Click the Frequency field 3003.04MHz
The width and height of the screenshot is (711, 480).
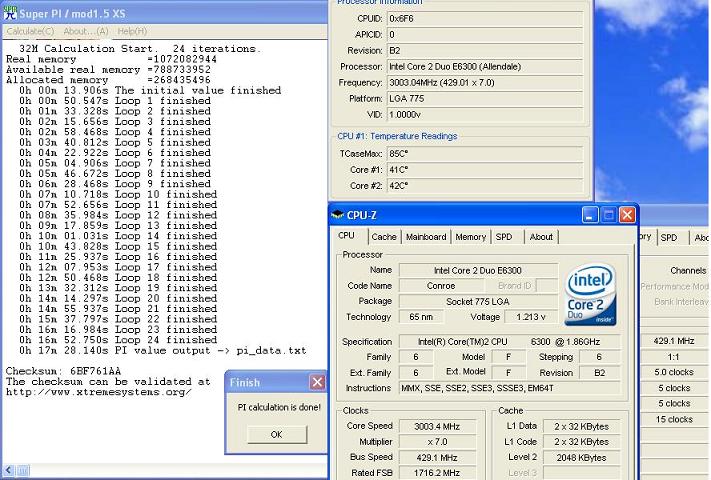point(485,83)
